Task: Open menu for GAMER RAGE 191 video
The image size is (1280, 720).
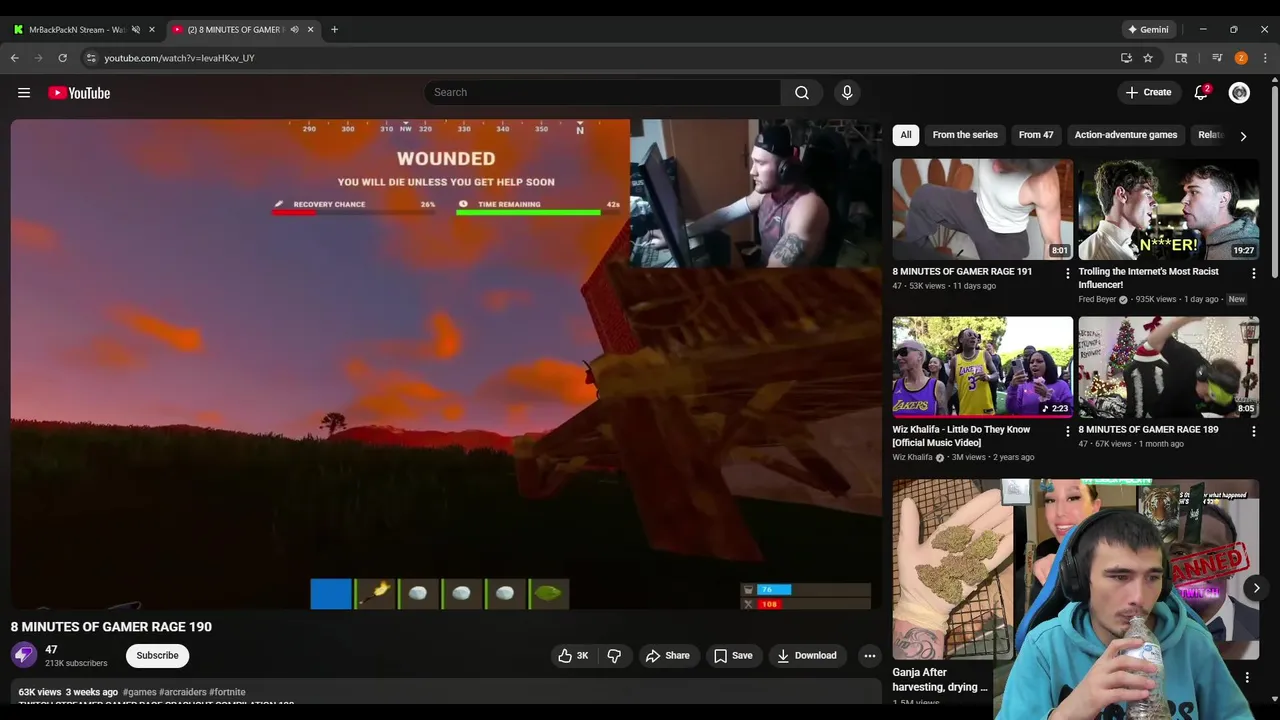Action: coord(1067,273)
